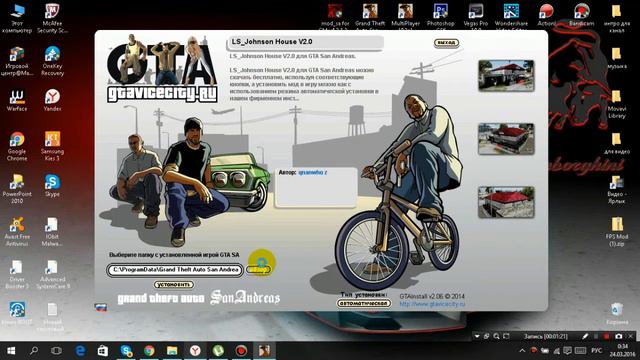Open the 'интро для канал' desktop folder
Image resolution: width=640 pixels, height=360 pixels.
click(x=617, y=18)
